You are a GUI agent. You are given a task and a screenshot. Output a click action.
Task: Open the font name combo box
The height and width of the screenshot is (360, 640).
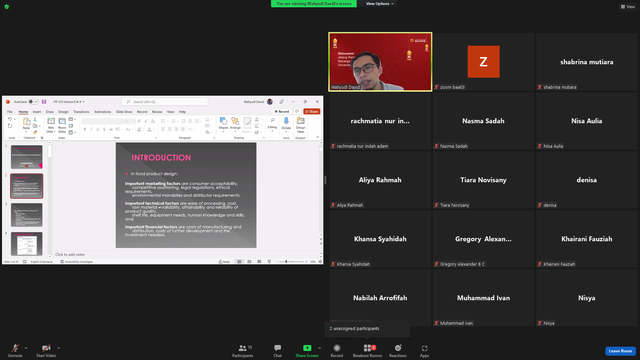click(x=102, y=121)
